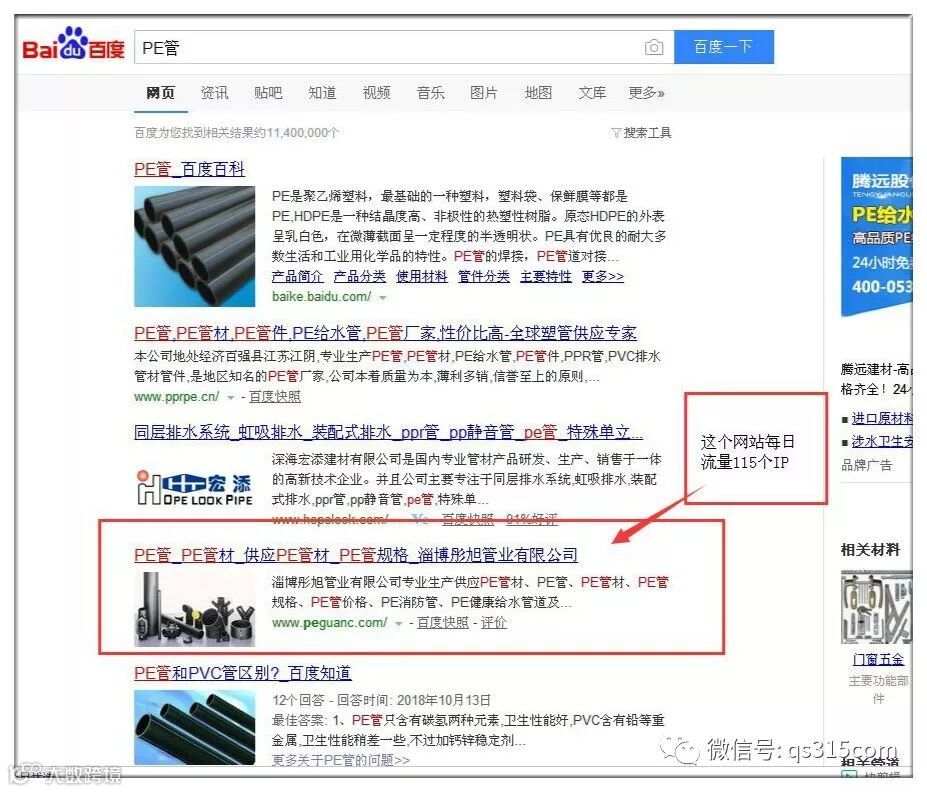
Task: Click the www.pprpe.cn/ URL
Action: (177, 397)
